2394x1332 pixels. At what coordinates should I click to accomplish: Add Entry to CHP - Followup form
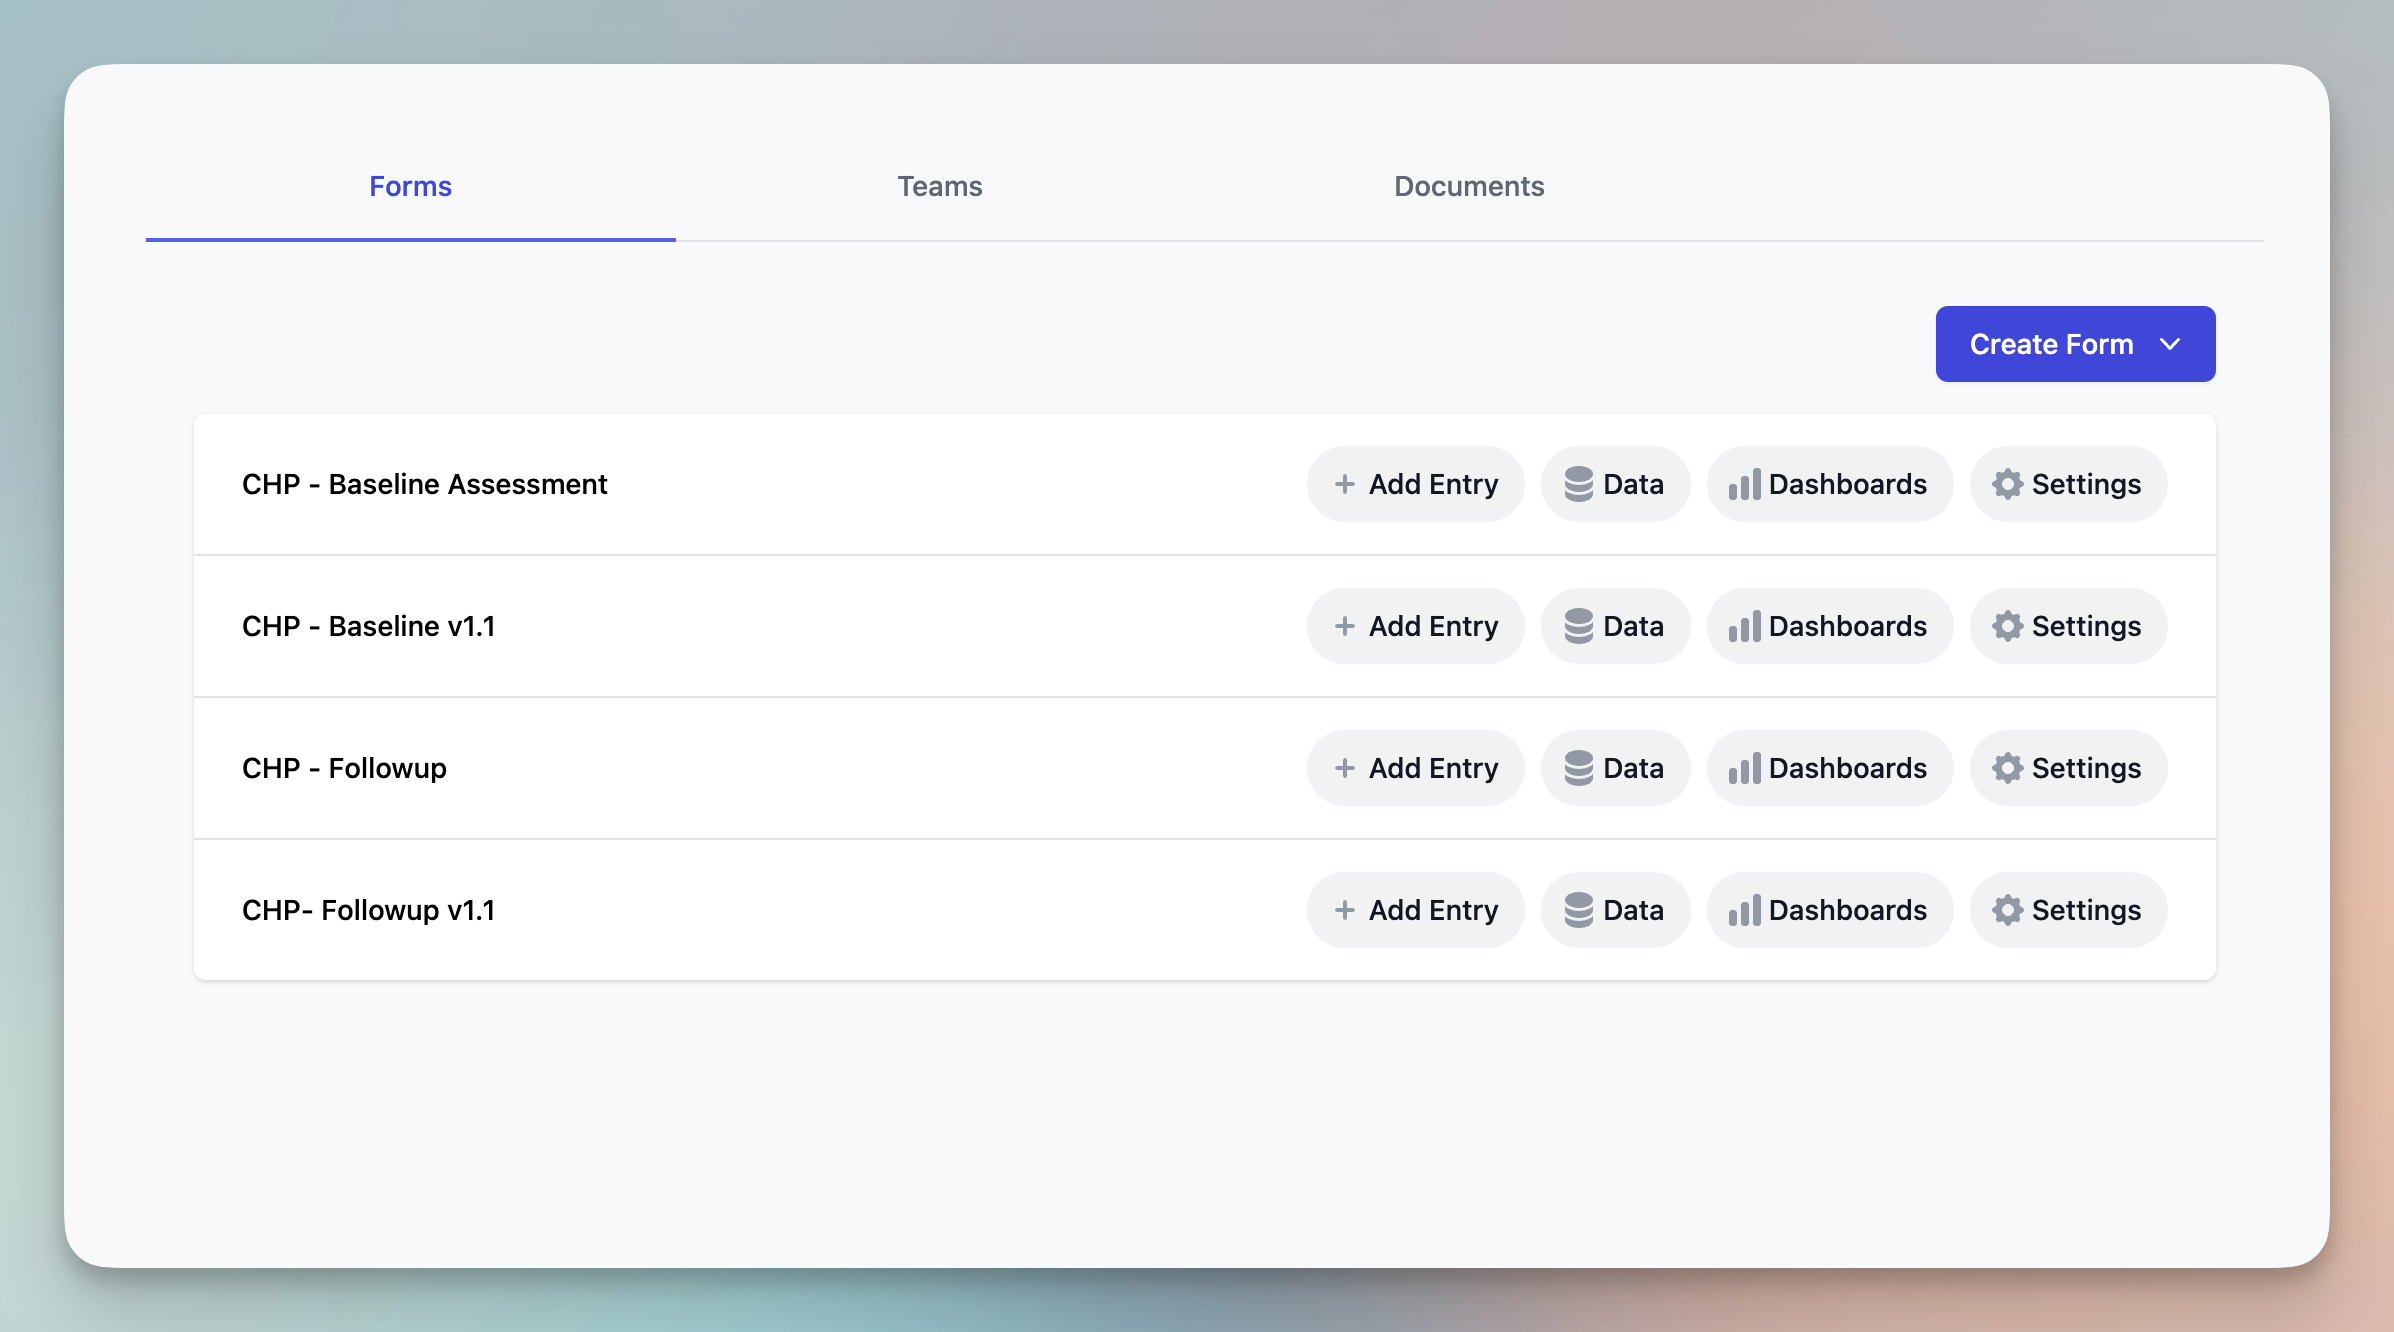(x=1415, y=768)
